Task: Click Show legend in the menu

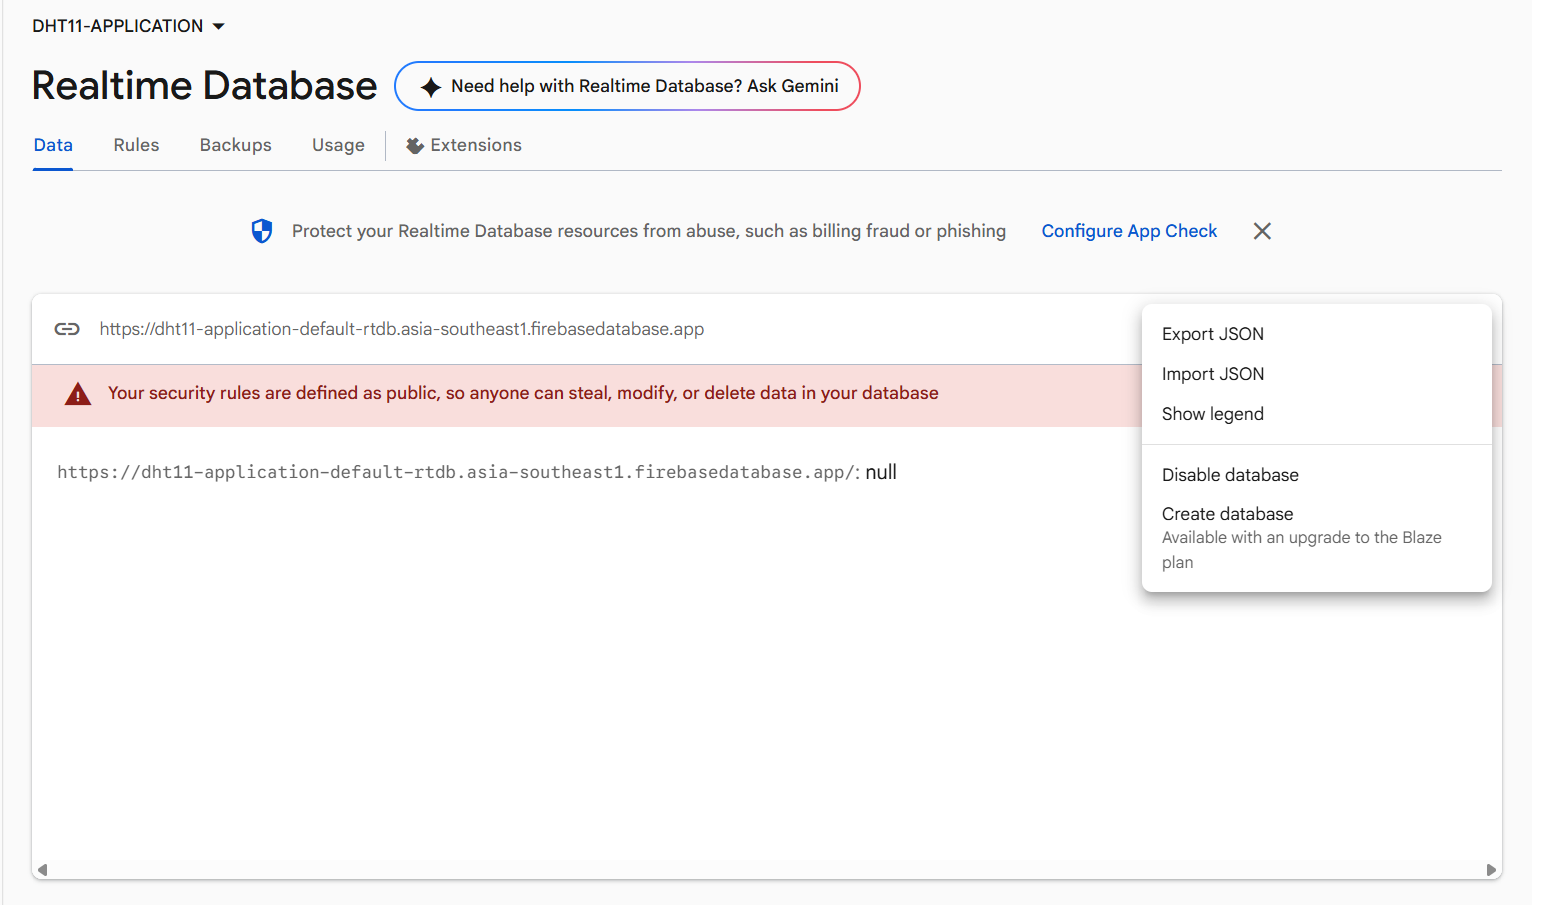Action: (x=1212, y=414)
